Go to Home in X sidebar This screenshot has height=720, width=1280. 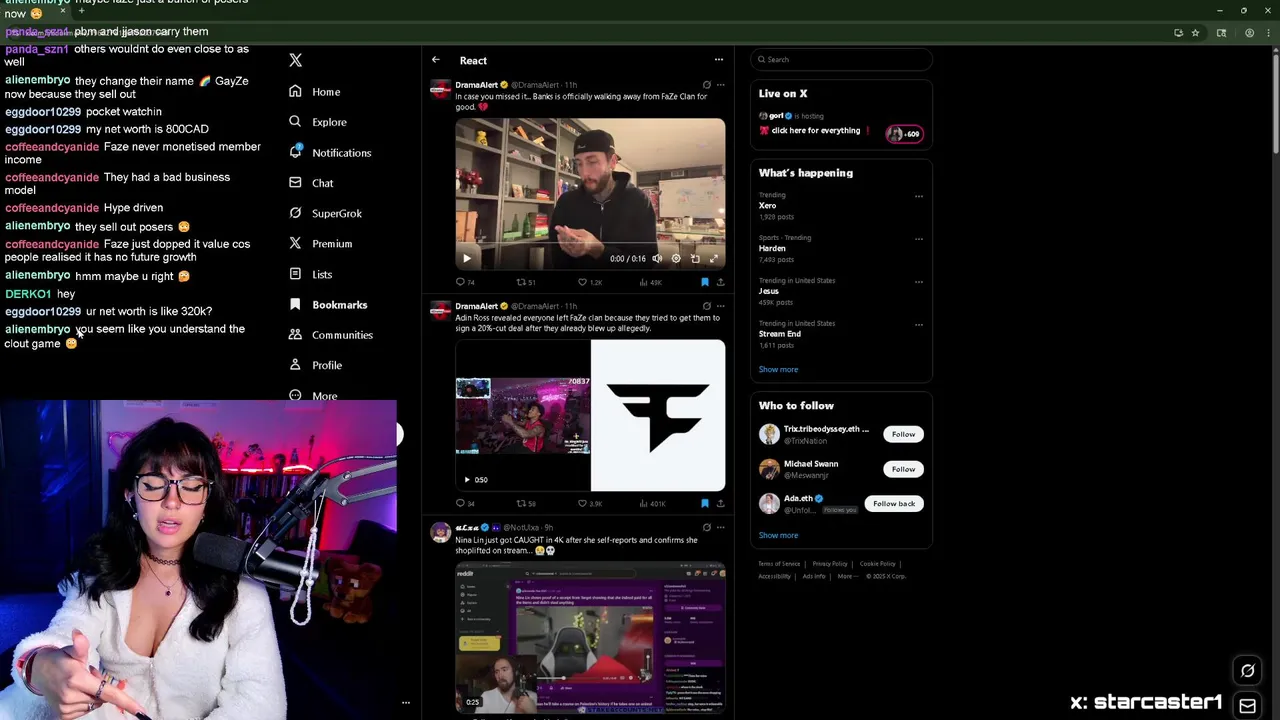[314, 92]
